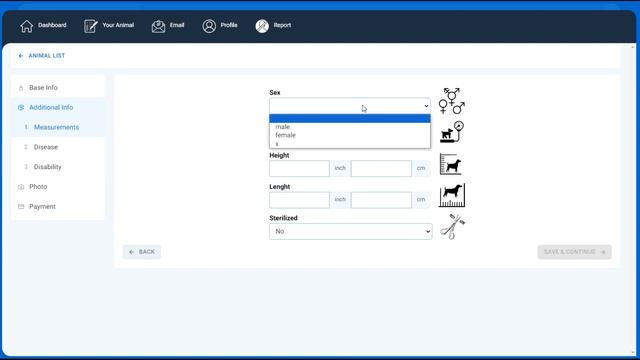Choose female from Sex list

tap(350, 135)
